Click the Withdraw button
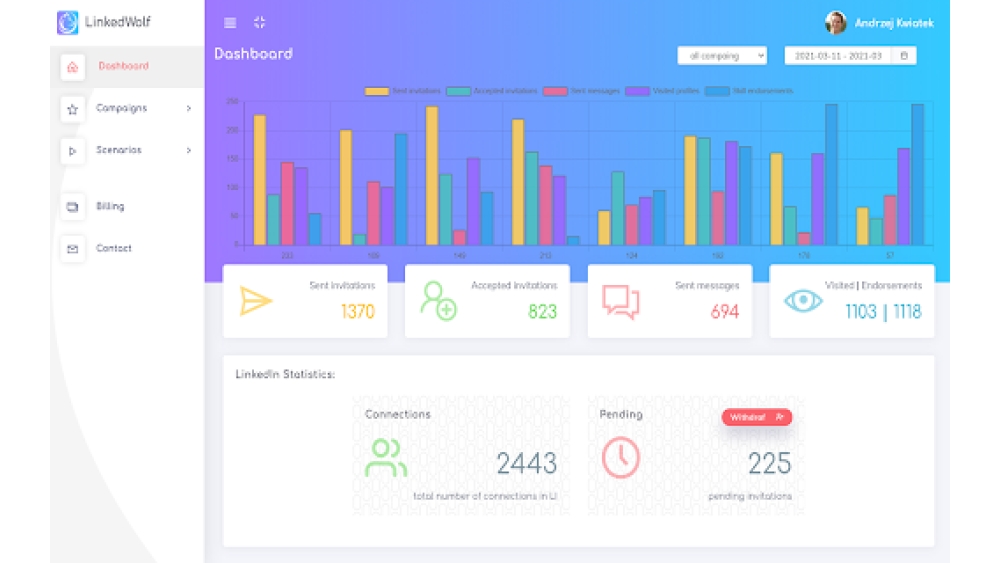The width and height of the screenshot is (1000, 563). point(756,417)
